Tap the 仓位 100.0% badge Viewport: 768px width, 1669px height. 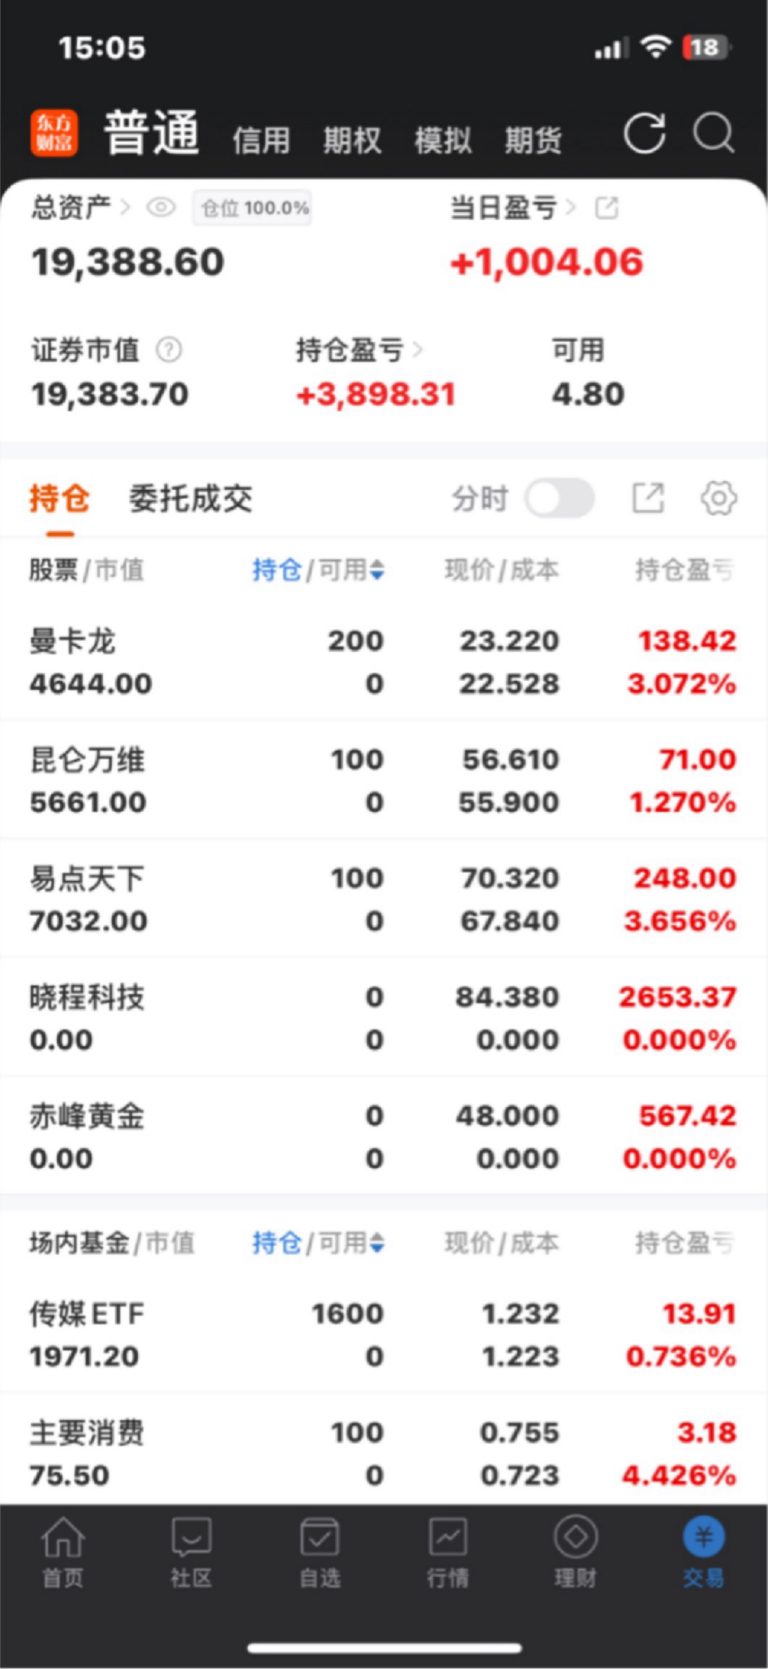(252, 208)
